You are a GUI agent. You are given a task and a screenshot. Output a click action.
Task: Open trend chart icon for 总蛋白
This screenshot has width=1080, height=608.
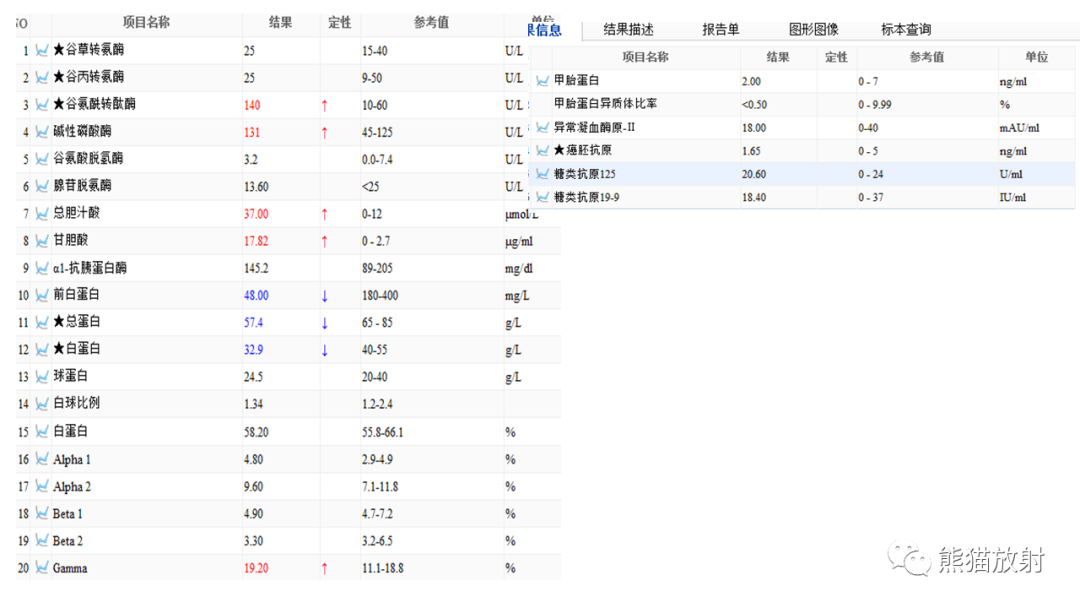click(42, 322)
